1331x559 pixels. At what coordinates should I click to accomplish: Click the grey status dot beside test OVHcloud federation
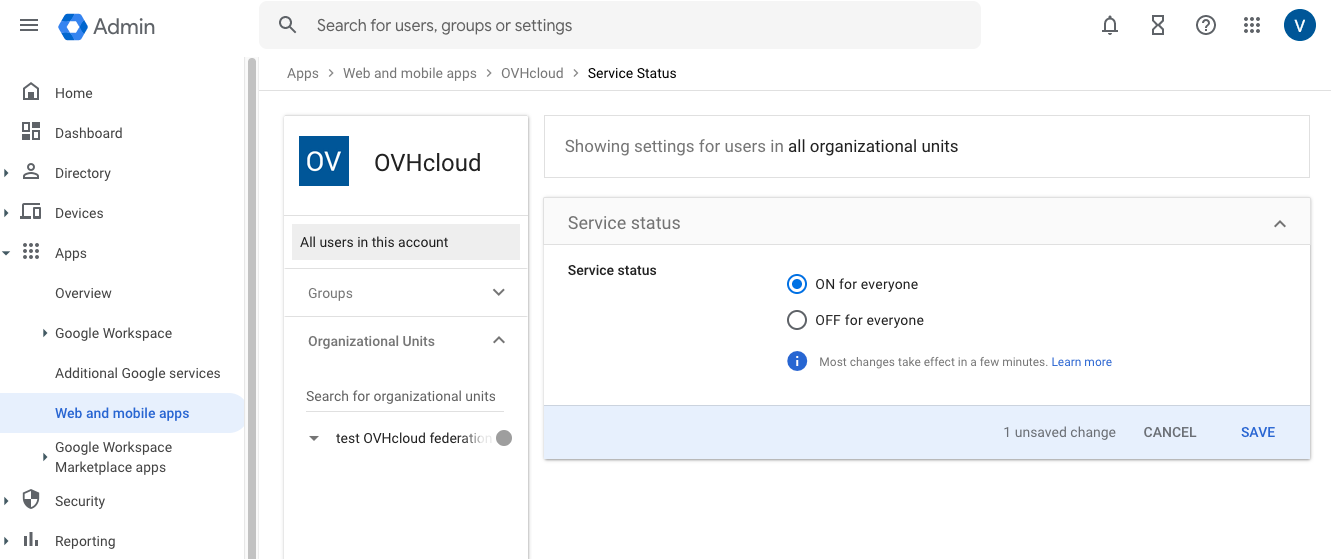tap(504, 438)
